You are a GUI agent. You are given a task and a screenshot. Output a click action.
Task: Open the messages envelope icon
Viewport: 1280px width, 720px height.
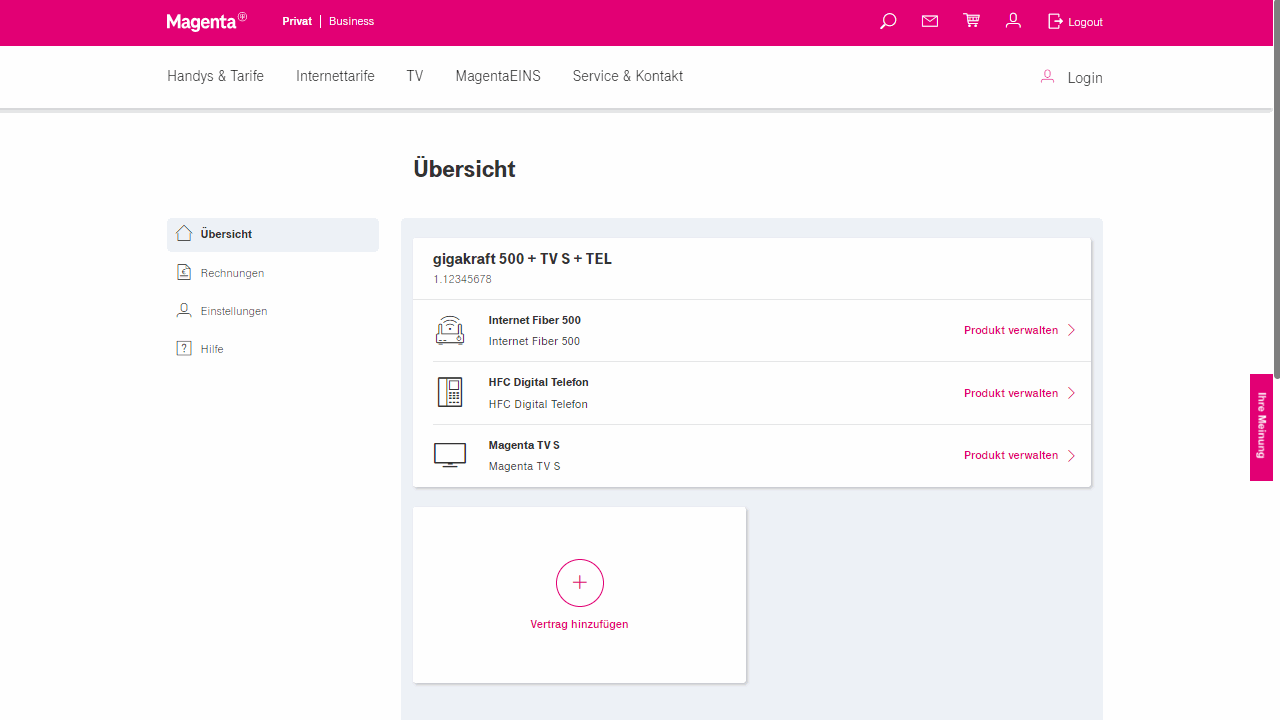click(x=929, y=21)
